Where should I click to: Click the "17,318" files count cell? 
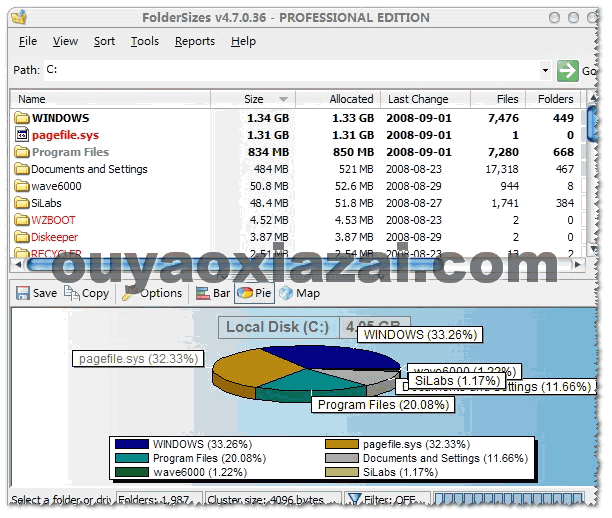[x=502, y=169]
